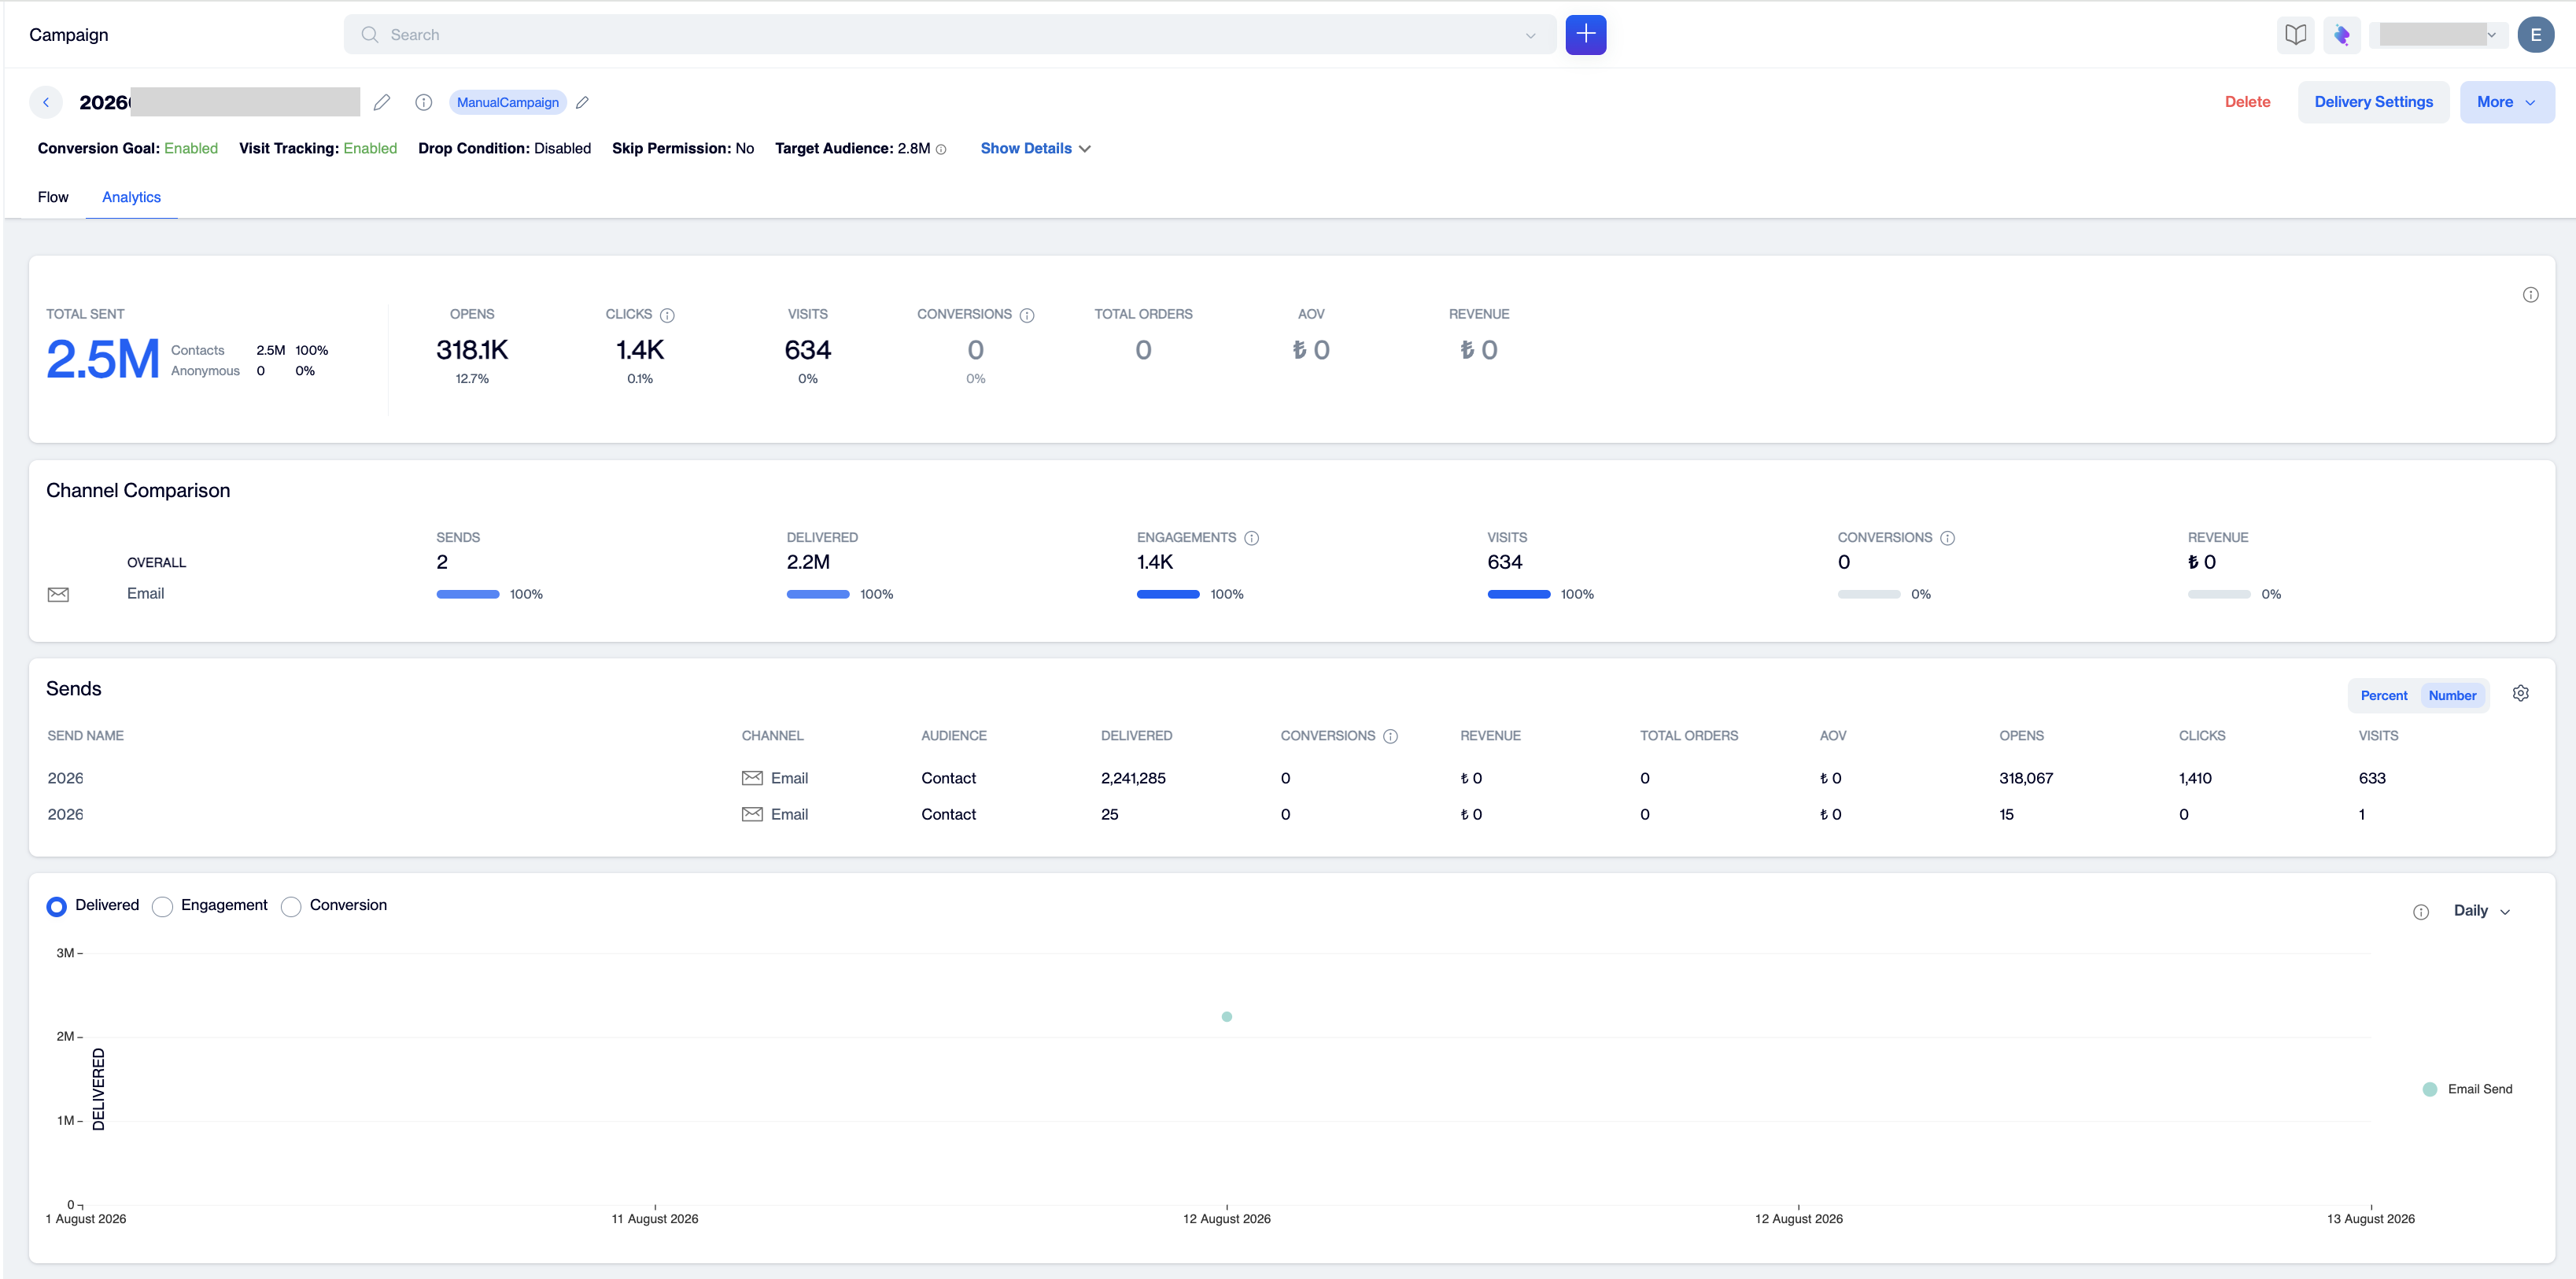
Task: Click the 1,410 clicks value
Action: coord(2195,778)
